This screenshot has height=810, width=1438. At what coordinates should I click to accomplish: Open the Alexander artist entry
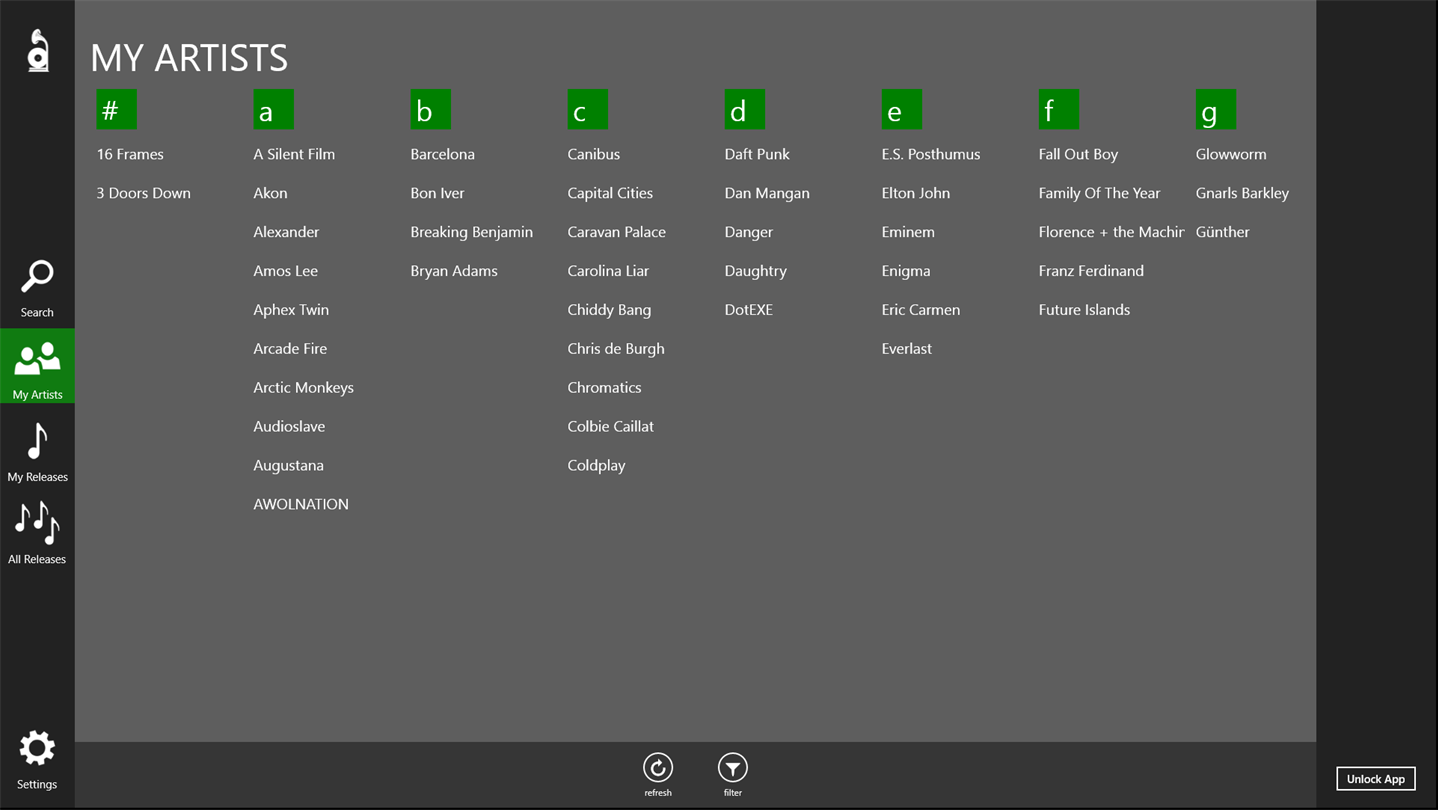(286, 232)
